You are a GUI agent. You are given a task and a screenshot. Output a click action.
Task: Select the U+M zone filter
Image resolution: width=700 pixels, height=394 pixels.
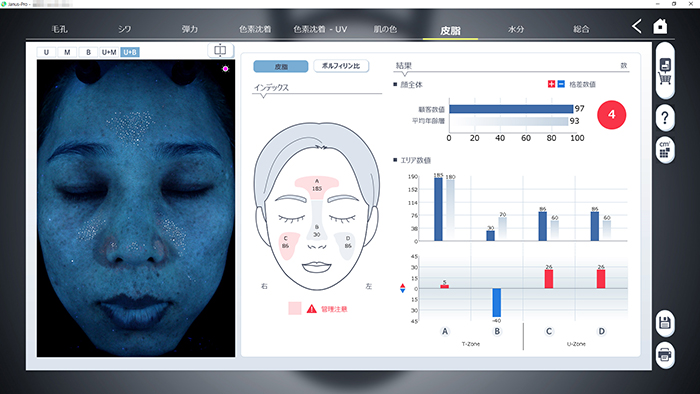[109, 52]
